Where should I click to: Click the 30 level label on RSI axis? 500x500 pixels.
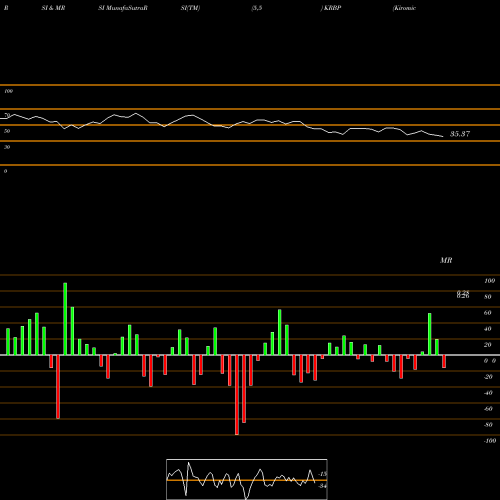7,147
